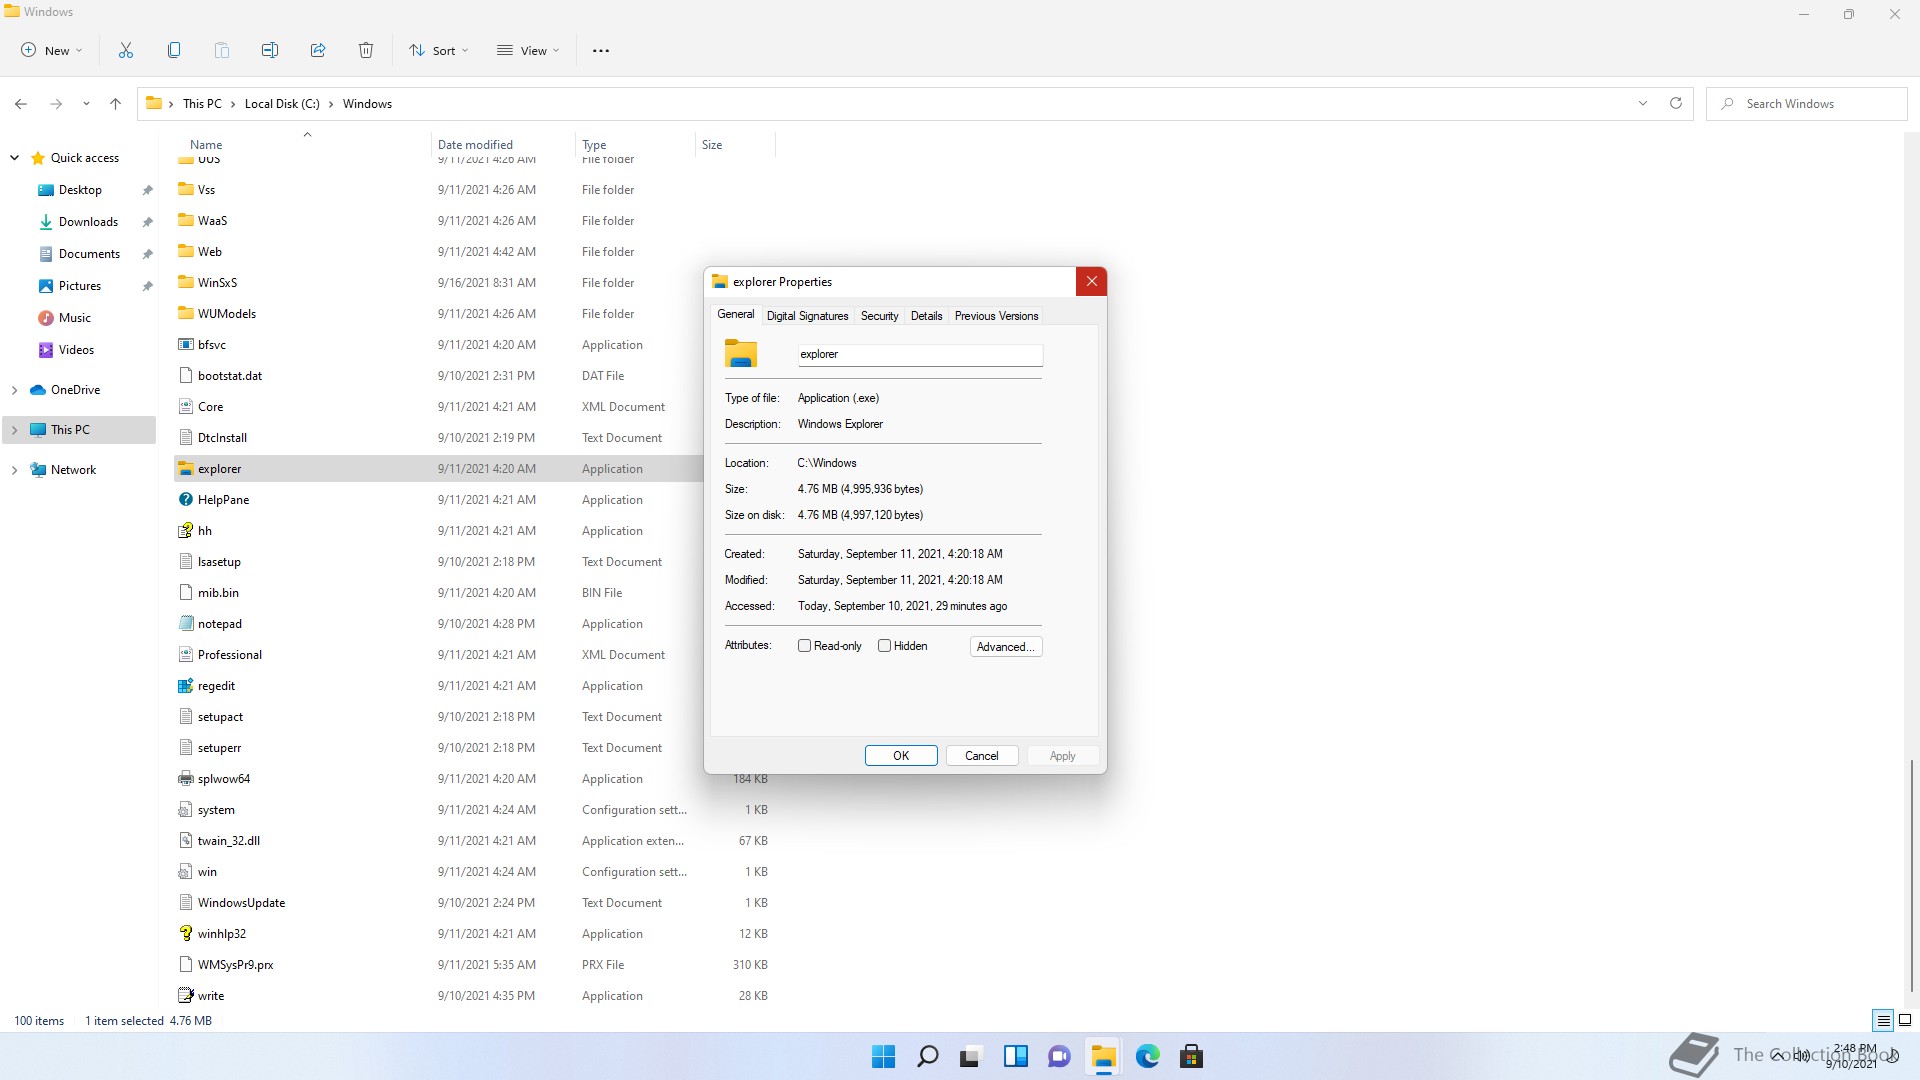Open Widgets from the taskbar
Screen dimensions: 1920x1080
point(1016,1056)
